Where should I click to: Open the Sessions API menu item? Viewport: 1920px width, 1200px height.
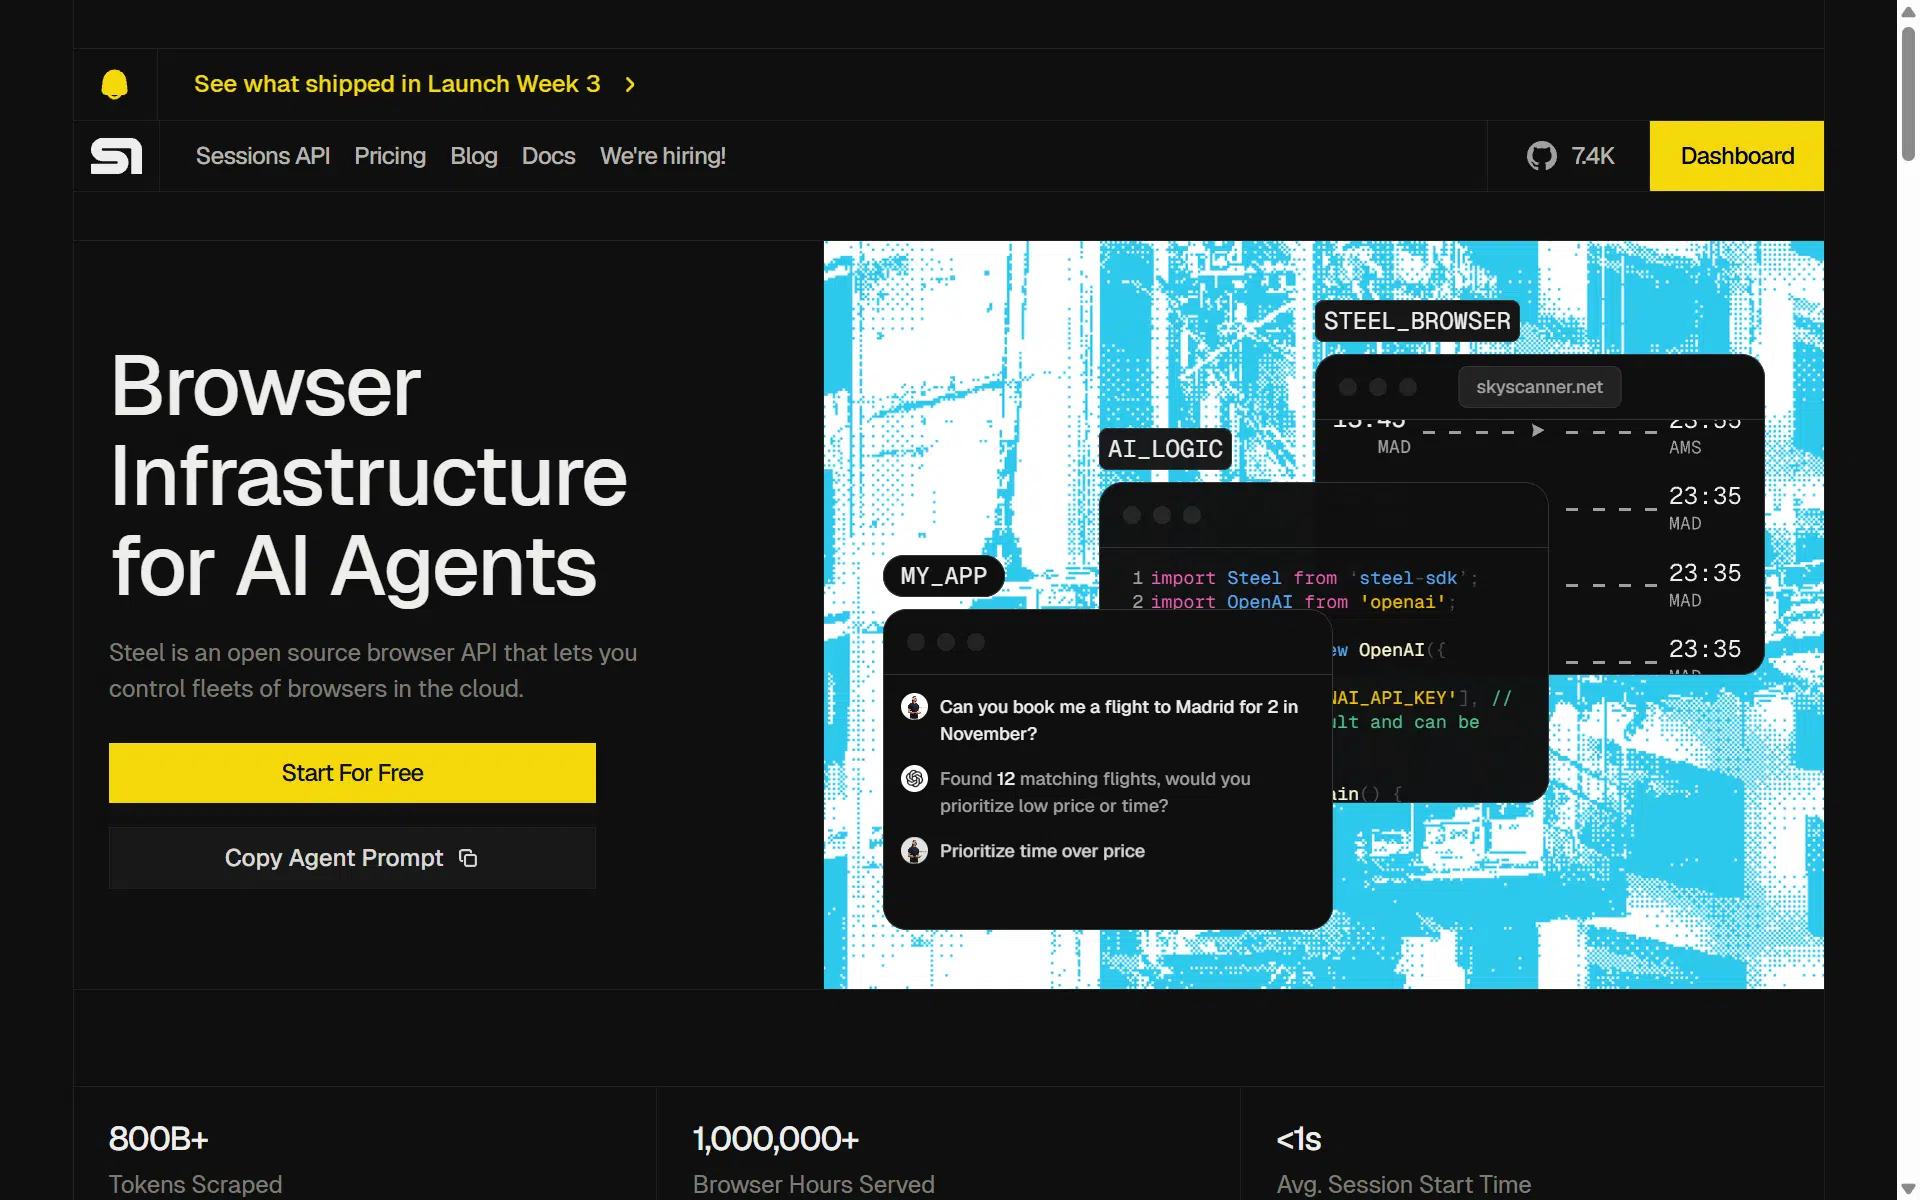pyautogui.click(x=263, y=156)
